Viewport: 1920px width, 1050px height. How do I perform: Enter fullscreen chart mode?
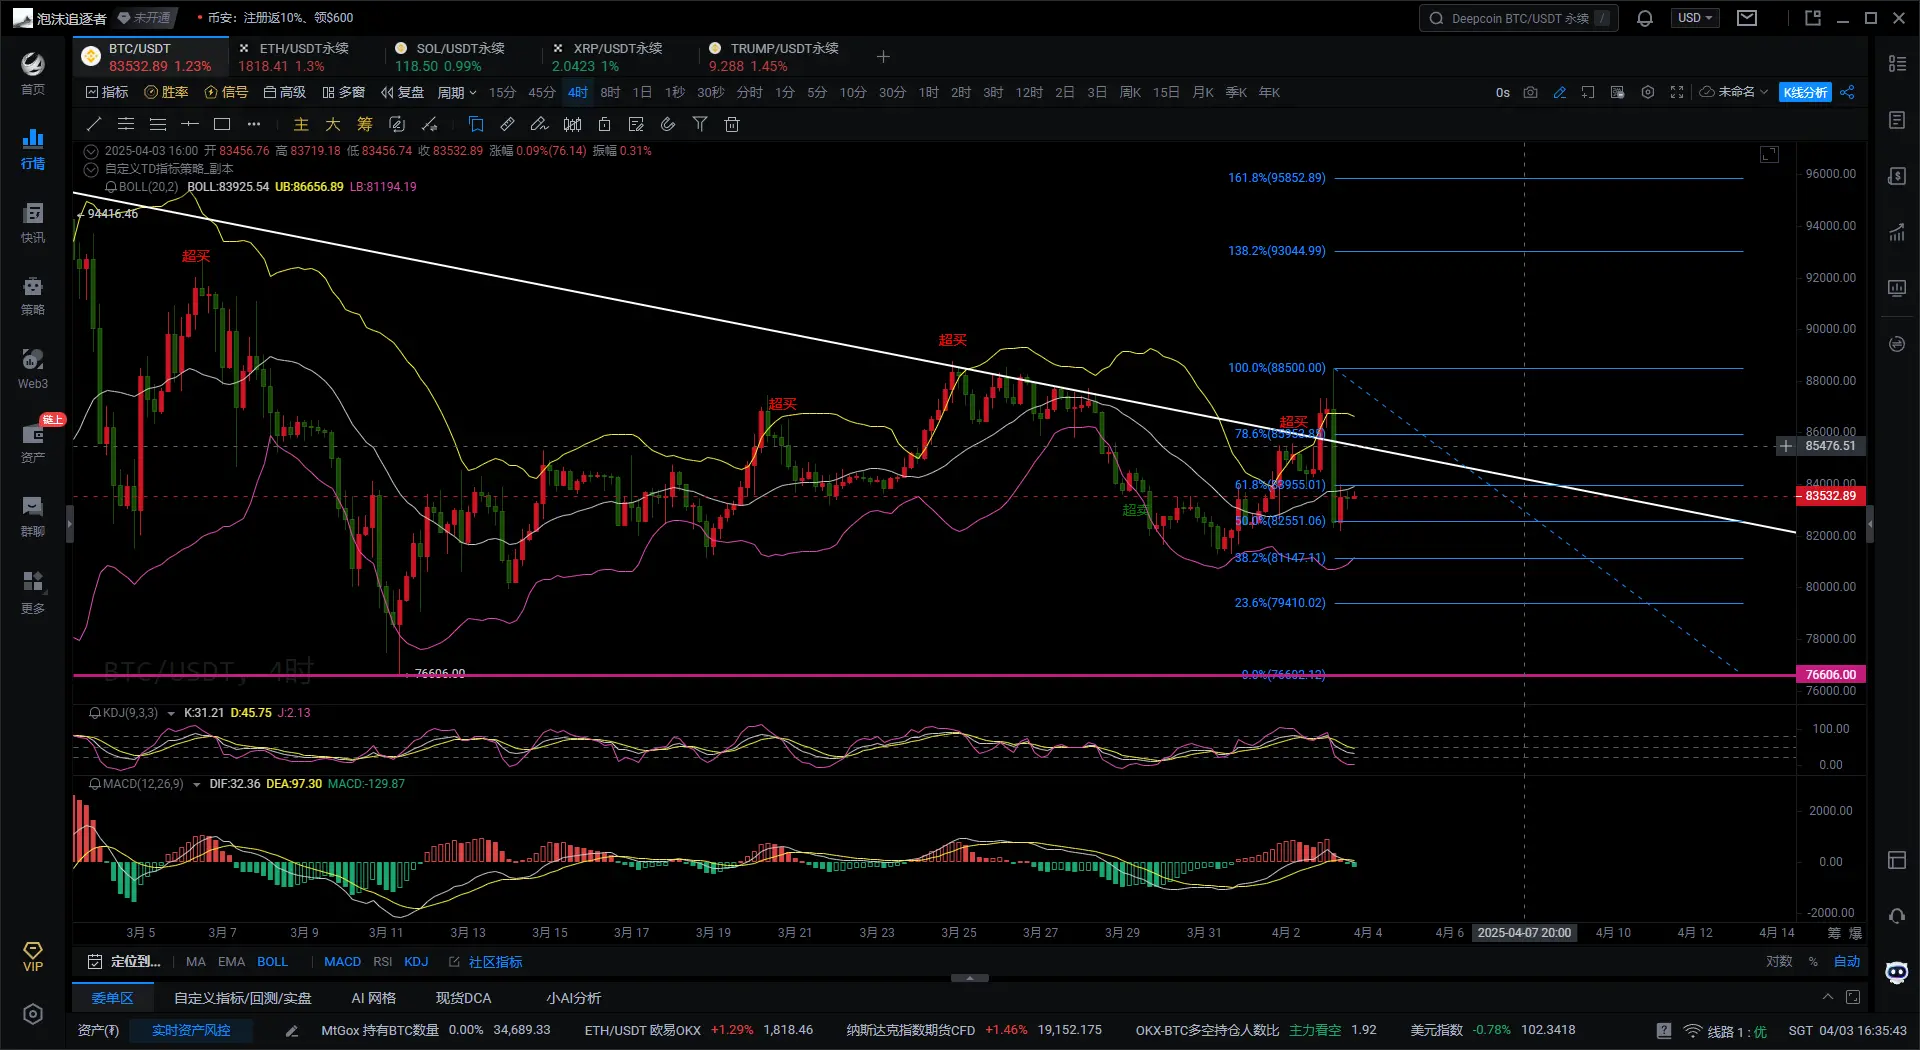[1677, 92]
